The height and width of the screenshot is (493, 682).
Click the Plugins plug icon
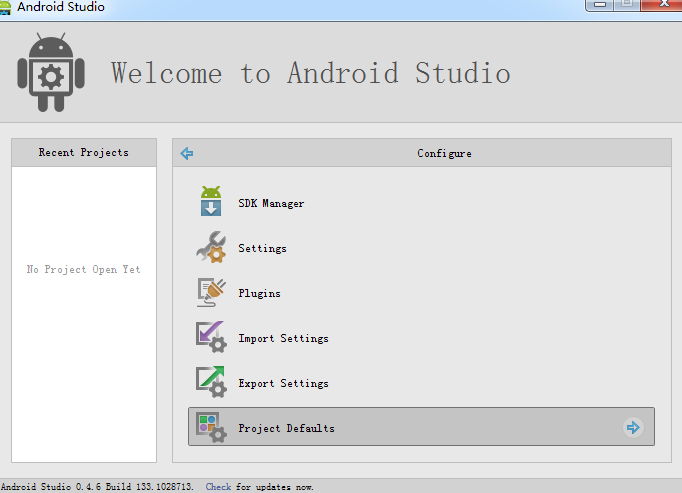211,292
